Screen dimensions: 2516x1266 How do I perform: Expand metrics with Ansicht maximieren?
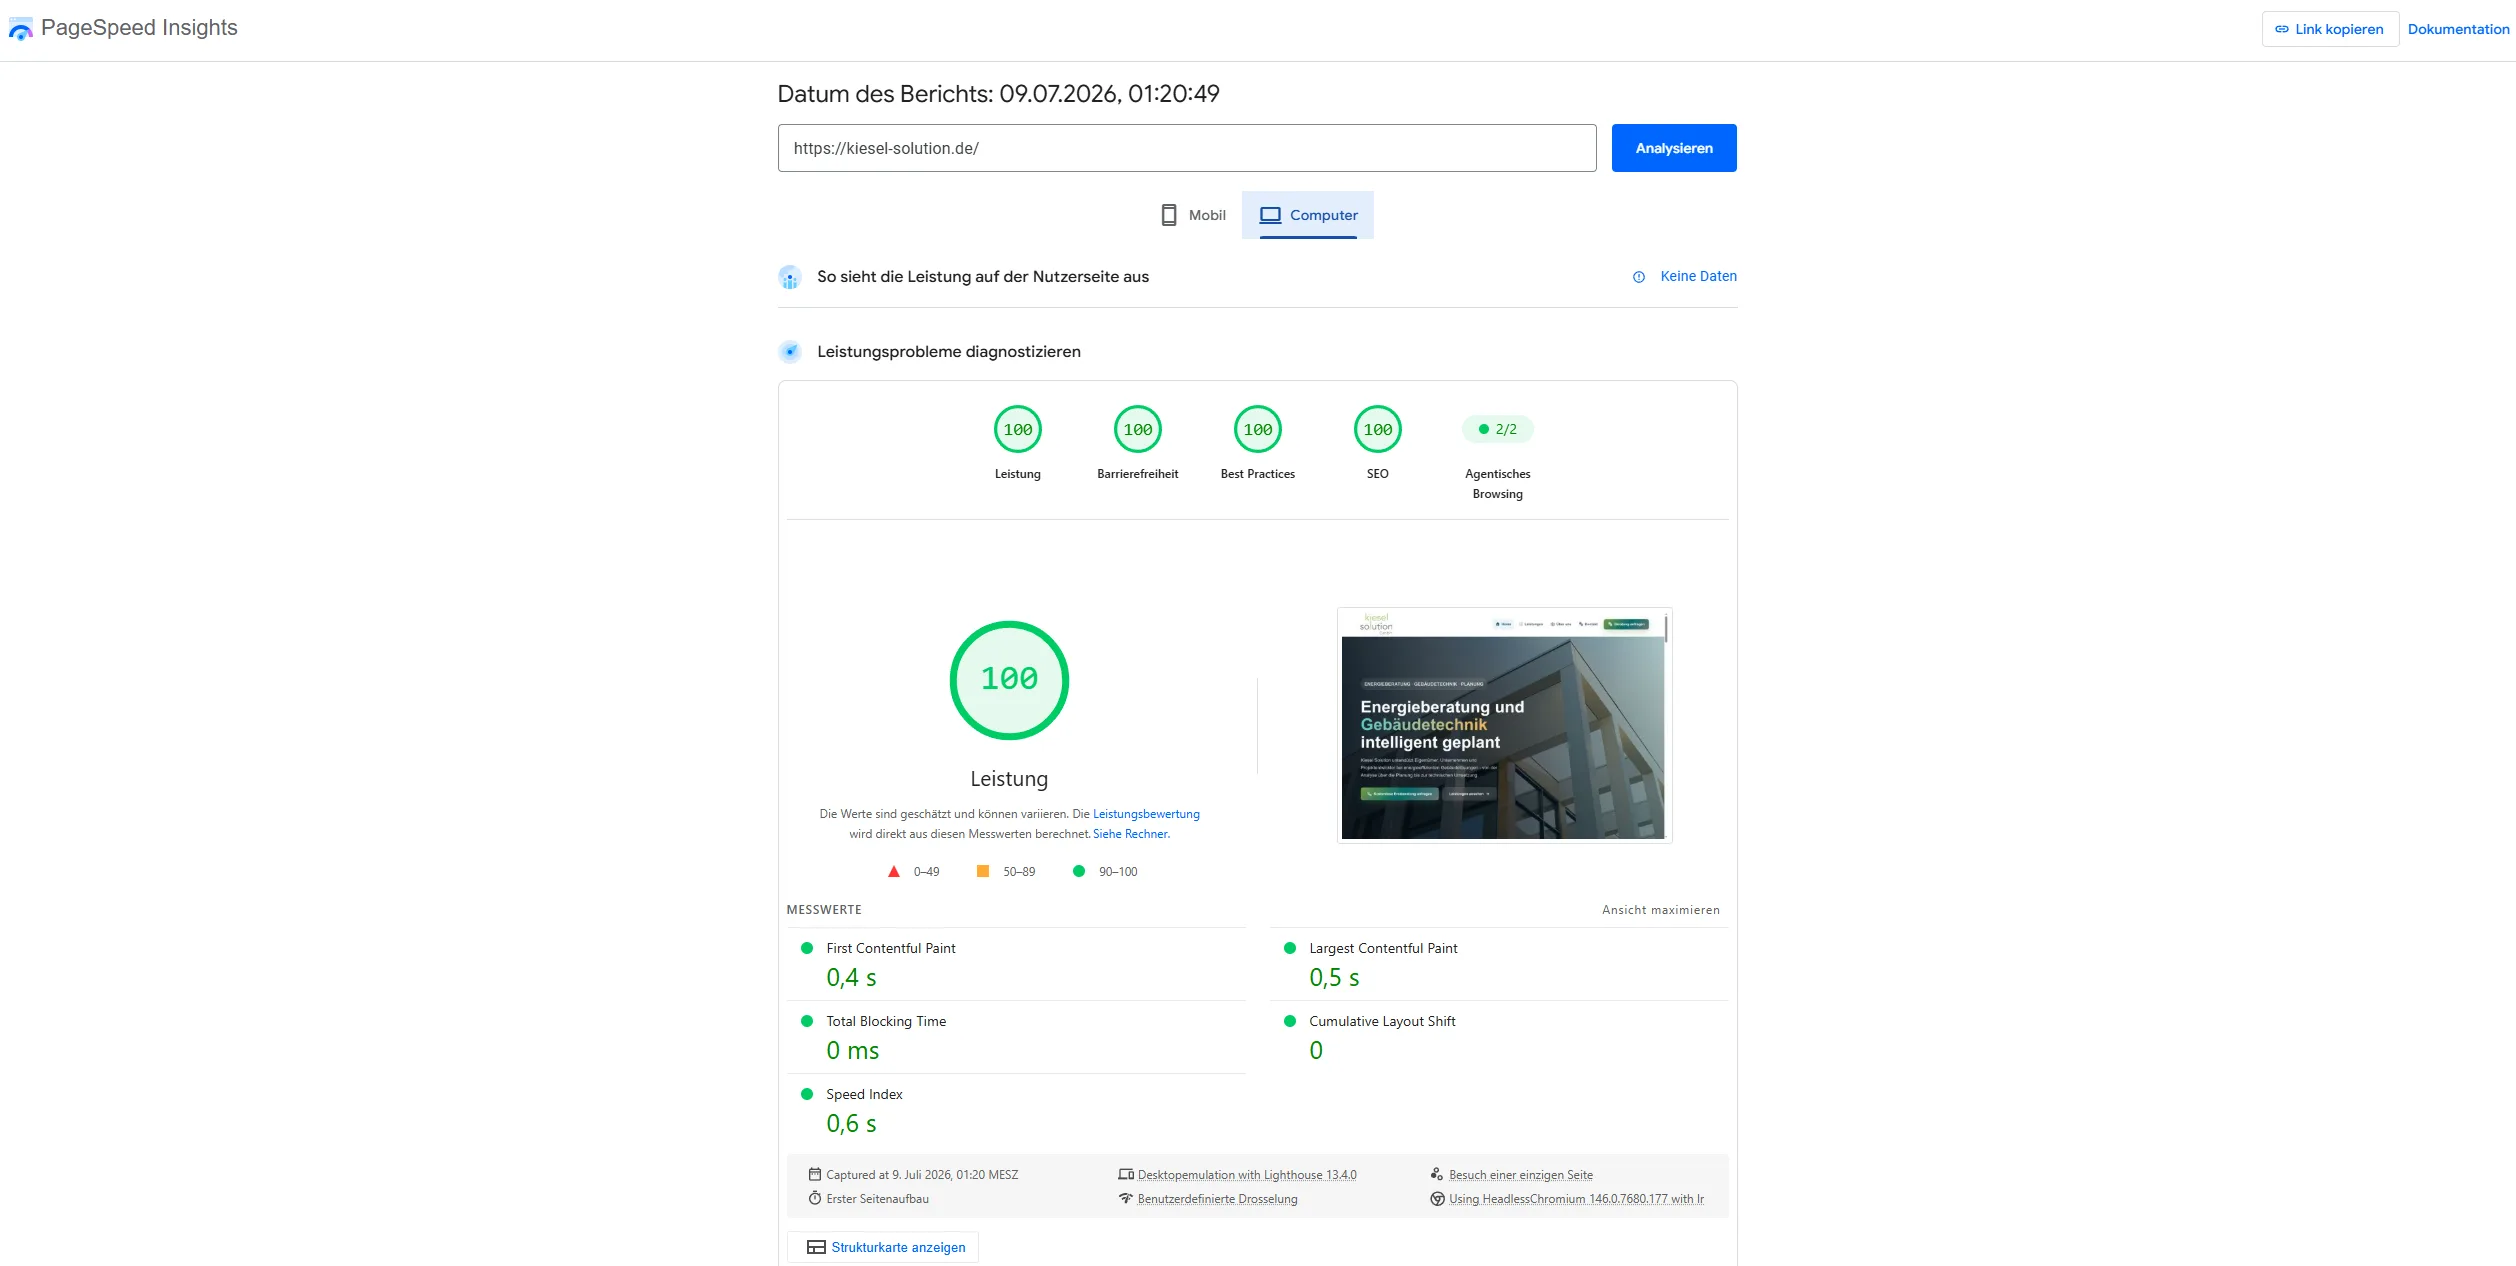point(1661,910)
